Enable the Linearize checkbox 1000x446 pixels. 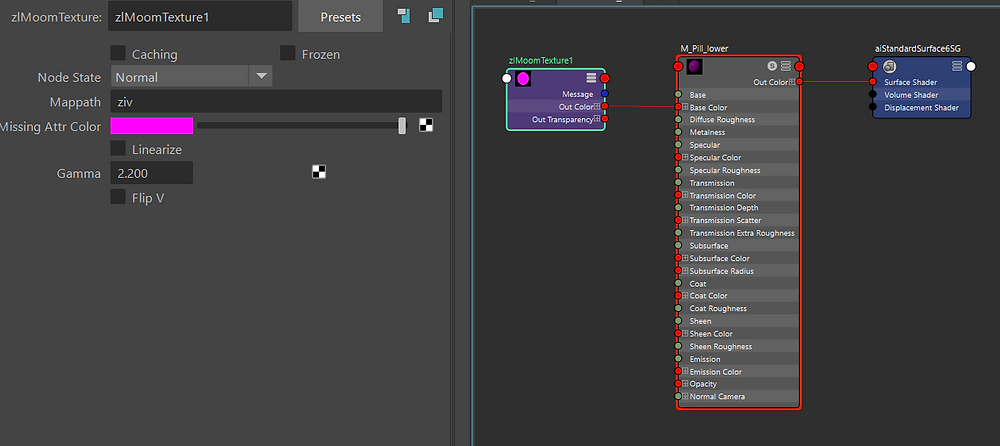coord(118,149)
